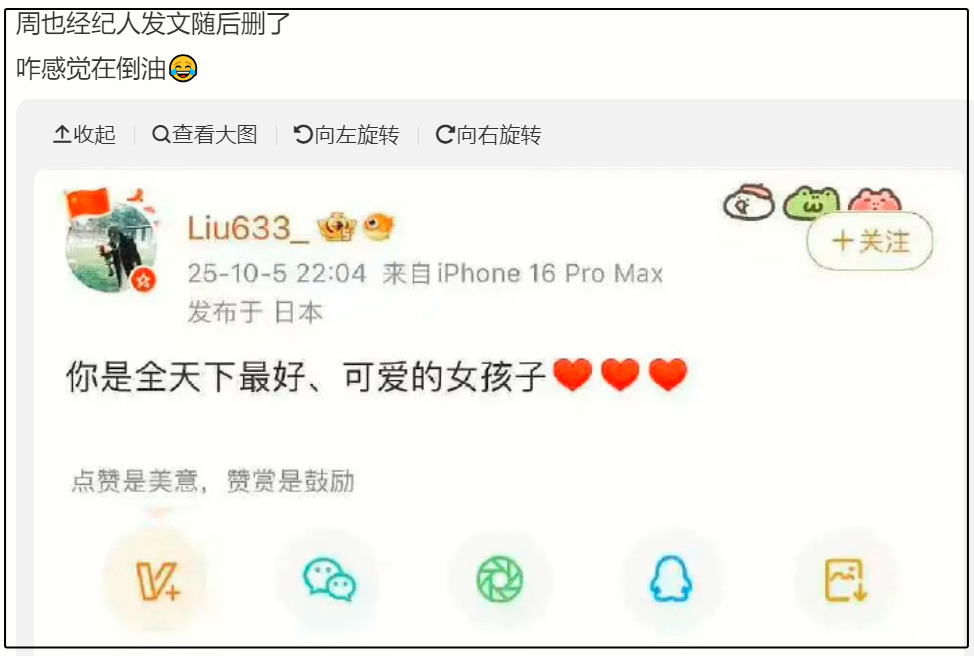Click the green frog sticker icon
This screenshot has height=656, width=974.
pyautogui.click(x=811, y=203)
